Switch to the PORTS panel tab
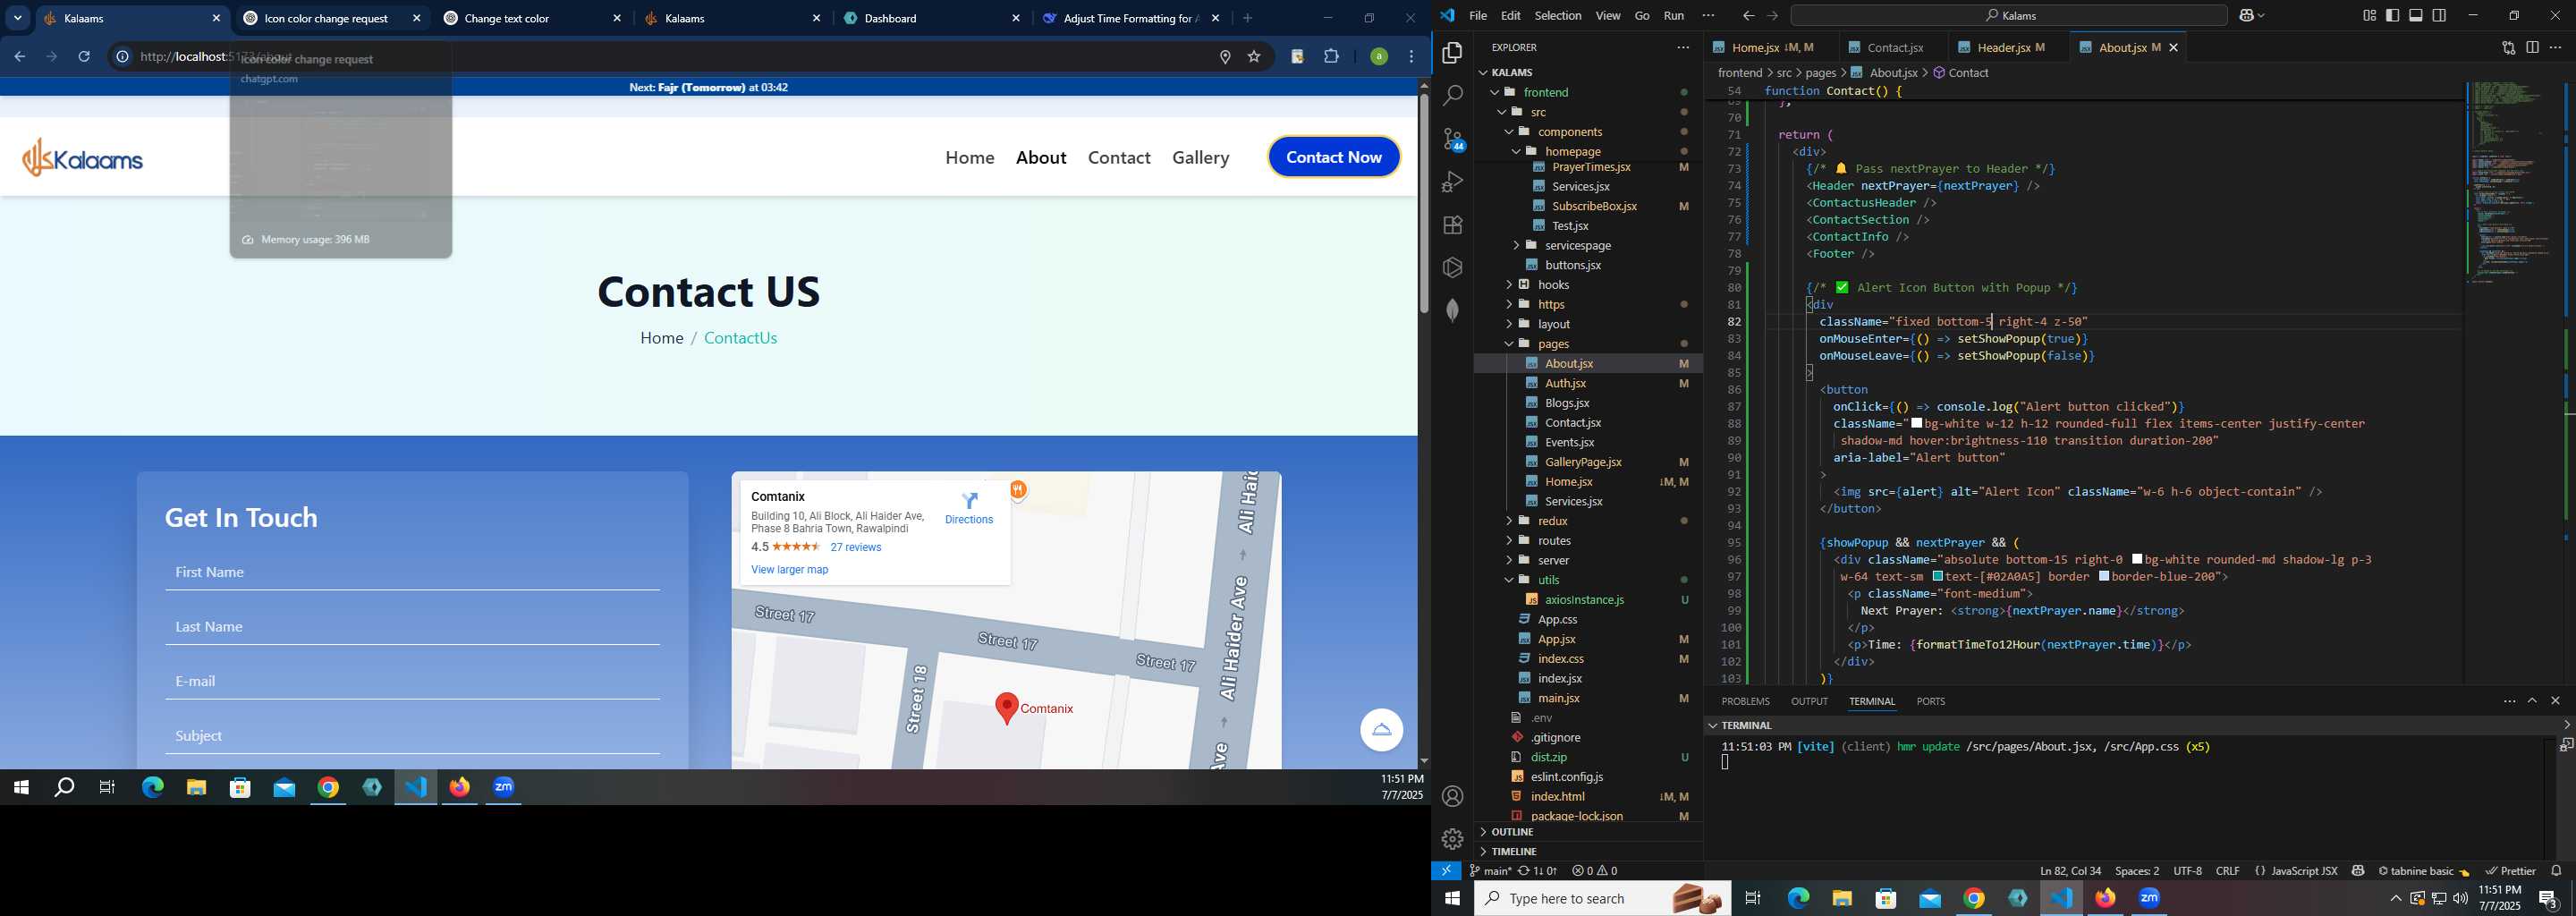This screenshot has height=916, width=2576. click(1930, 702)
